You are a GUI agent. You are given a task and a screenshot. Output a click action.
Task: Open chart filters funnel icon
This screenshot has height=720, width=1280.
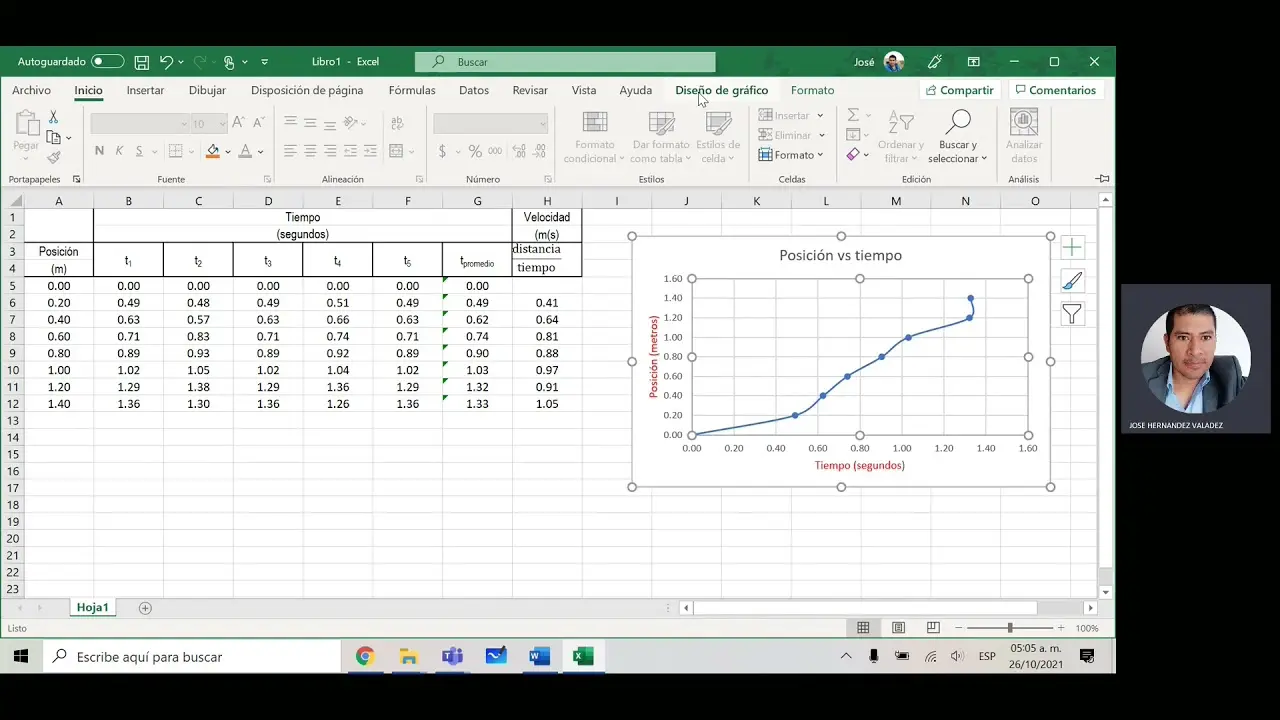coord(1071,314)
